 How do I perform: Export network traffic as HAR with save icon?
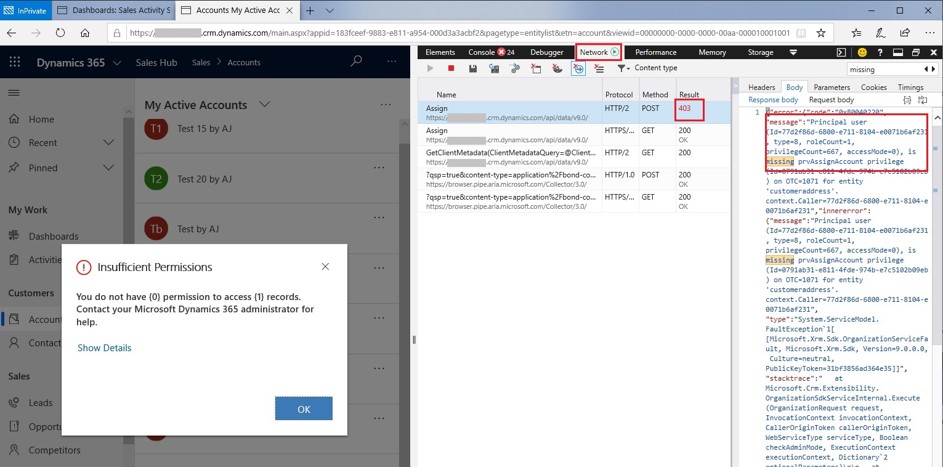(x=473, y=69)
